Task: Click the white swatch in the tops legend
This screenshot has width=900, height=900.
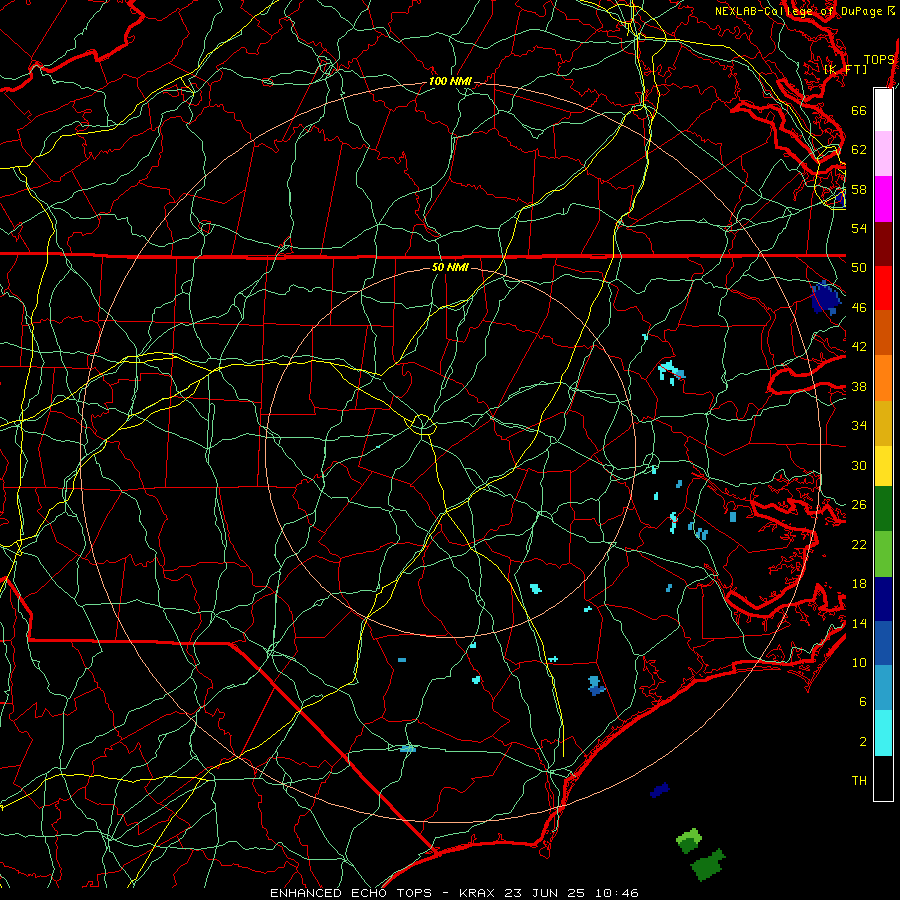Action: coord(883,110)
